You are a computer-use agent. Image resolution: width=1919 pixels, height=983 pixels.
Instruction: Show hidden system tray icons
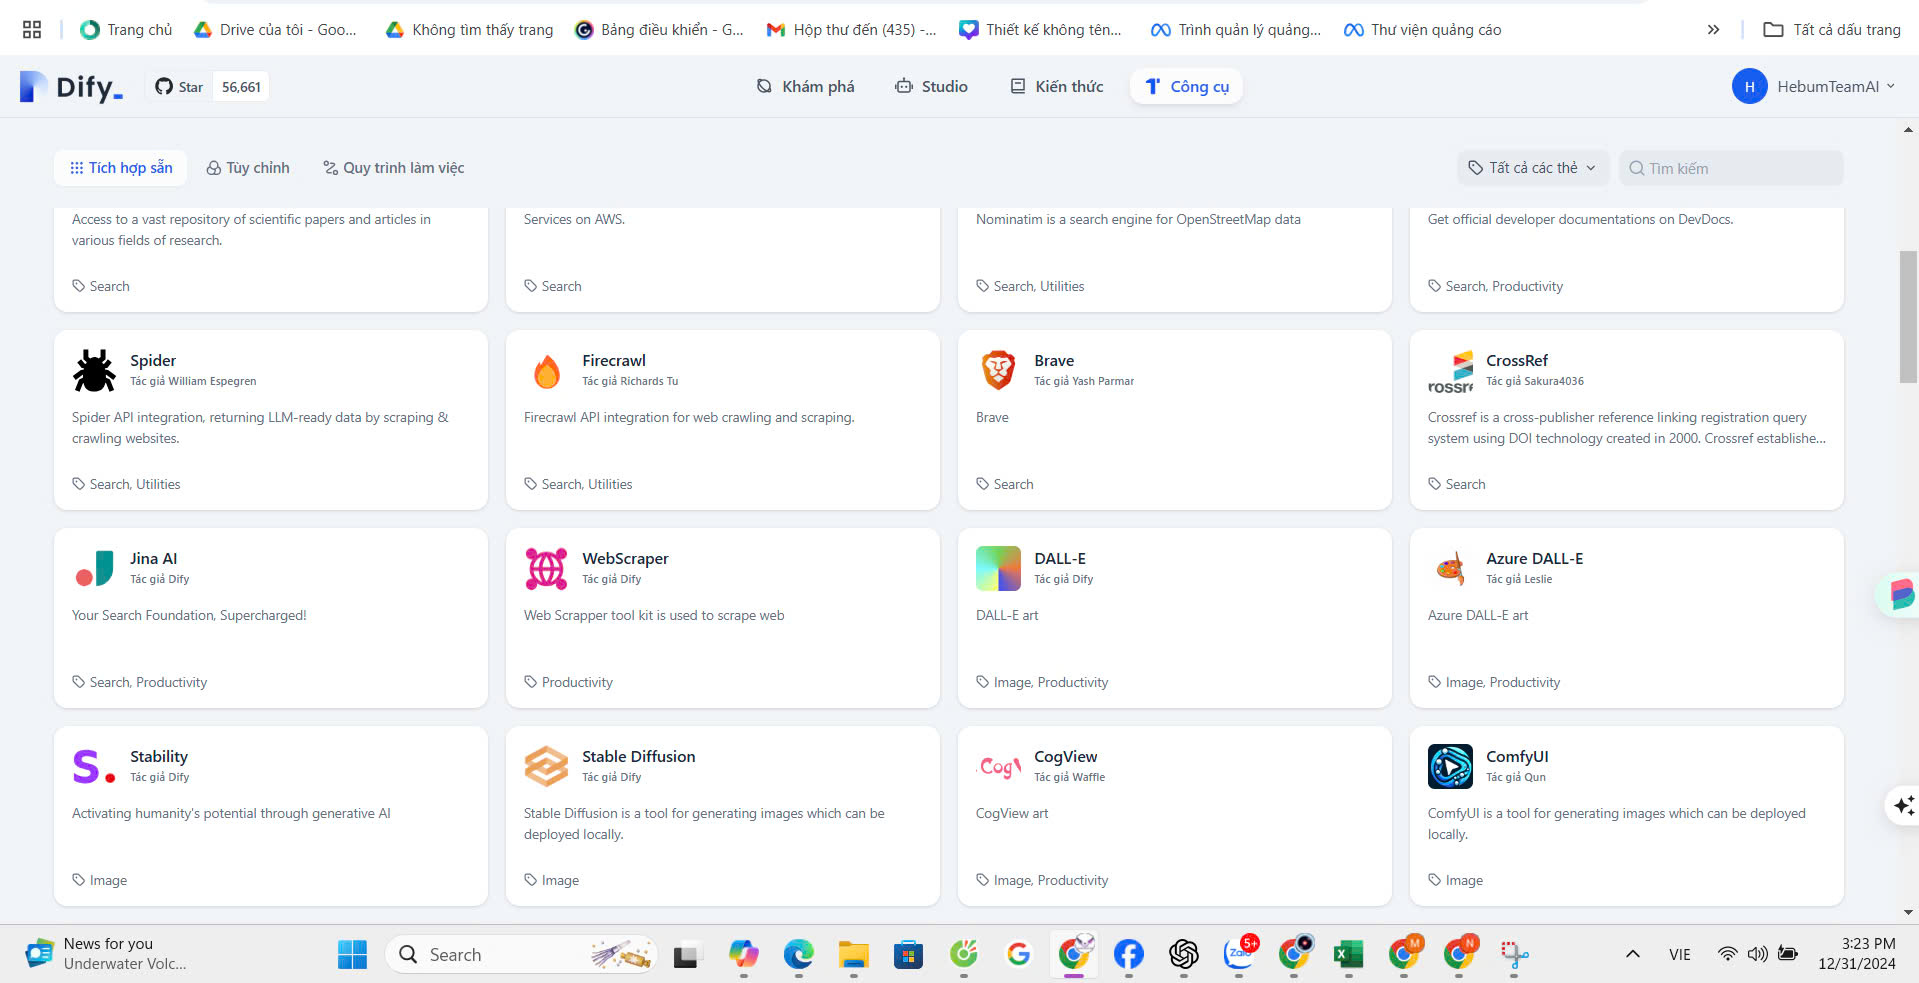(x=1632, y=954)
